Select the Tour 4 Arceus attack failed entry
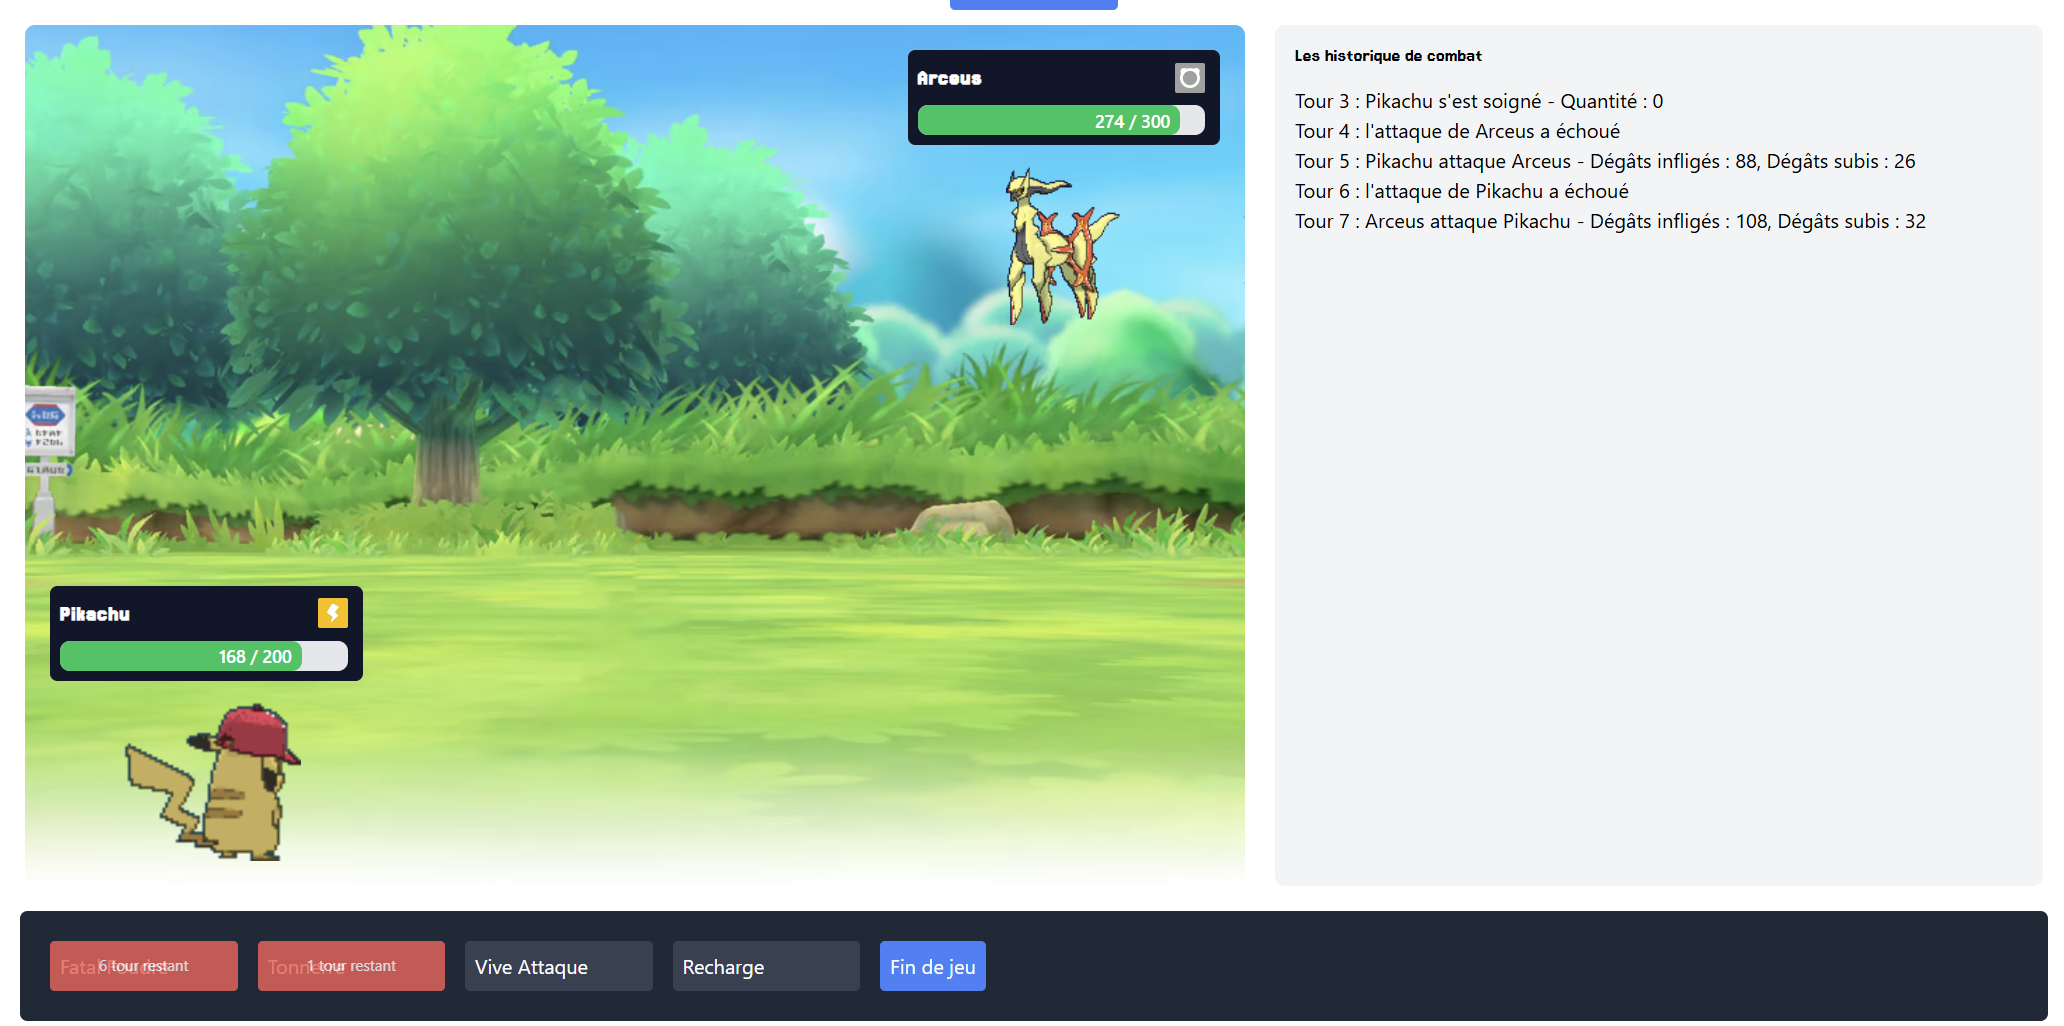The height and width of the screenshot is (1026, 2064). tap(1457, 131)
